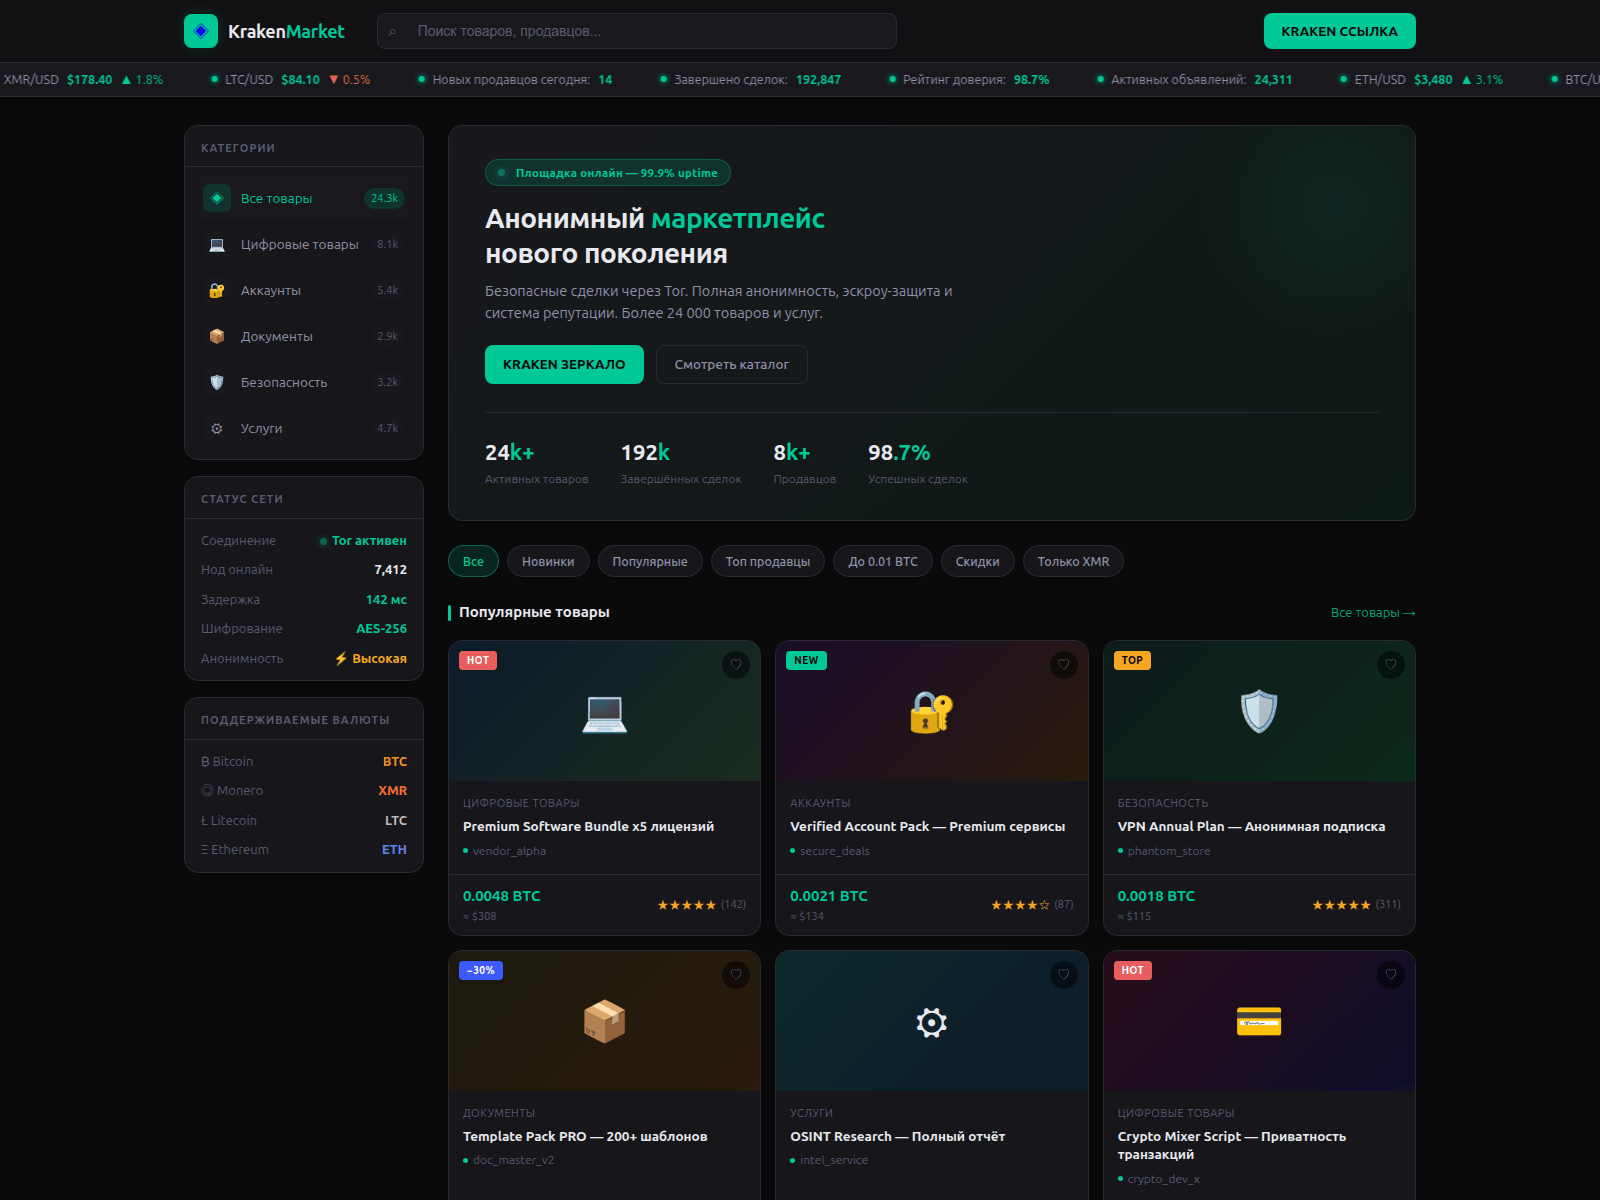Image resolution: width=1600 pixels, height=1200 pixels.
Task: Open Template Pack PRO product title
Action: click(x=585, y=1136)
